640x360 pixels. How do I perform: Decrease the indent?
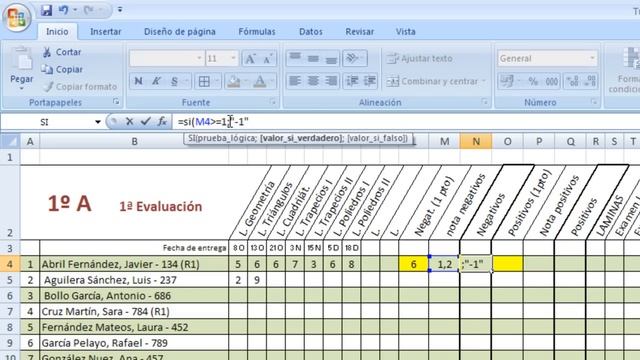tap(352, 81)
